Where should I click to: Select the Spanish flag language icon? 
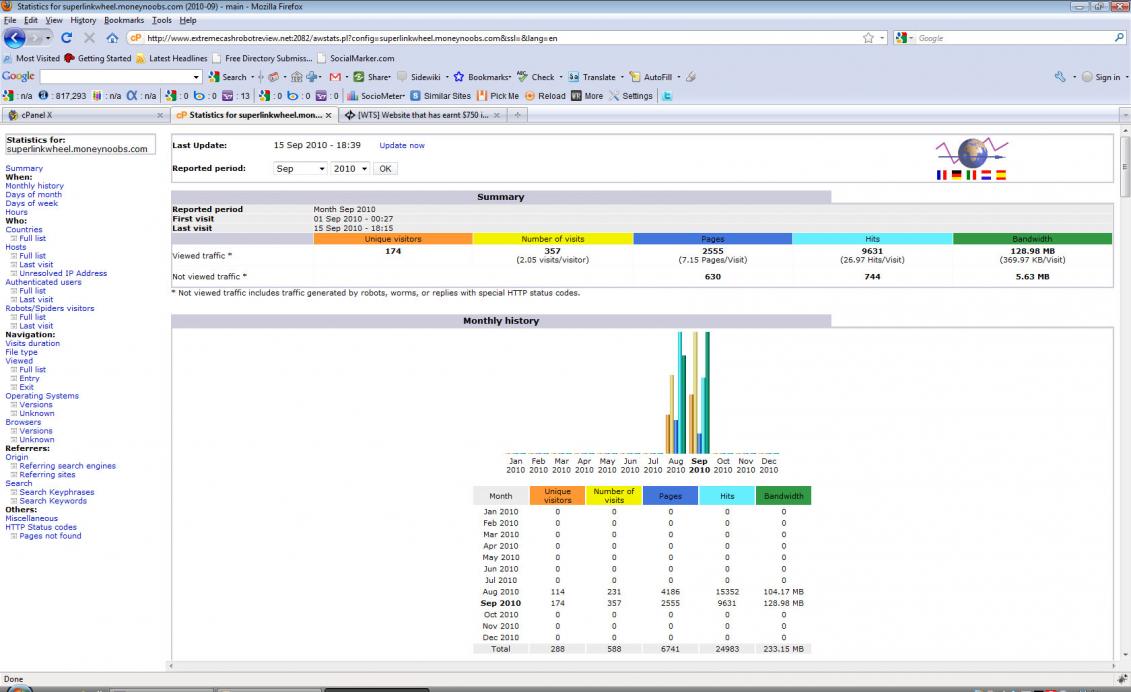[x=1000, y=175]
